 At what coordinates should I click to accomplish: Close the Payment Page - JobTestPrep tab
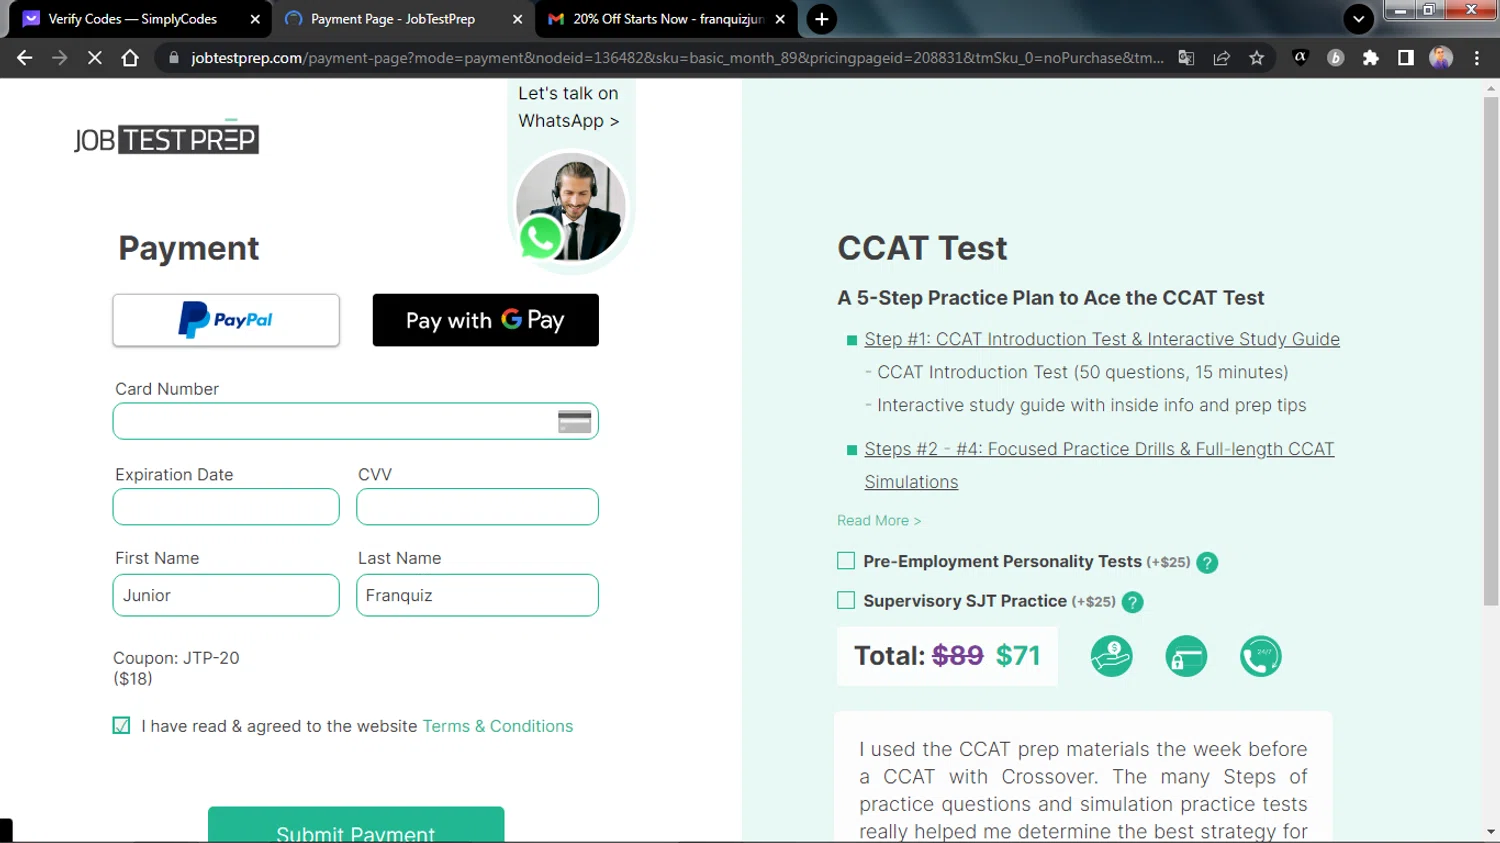coord(517,19)
